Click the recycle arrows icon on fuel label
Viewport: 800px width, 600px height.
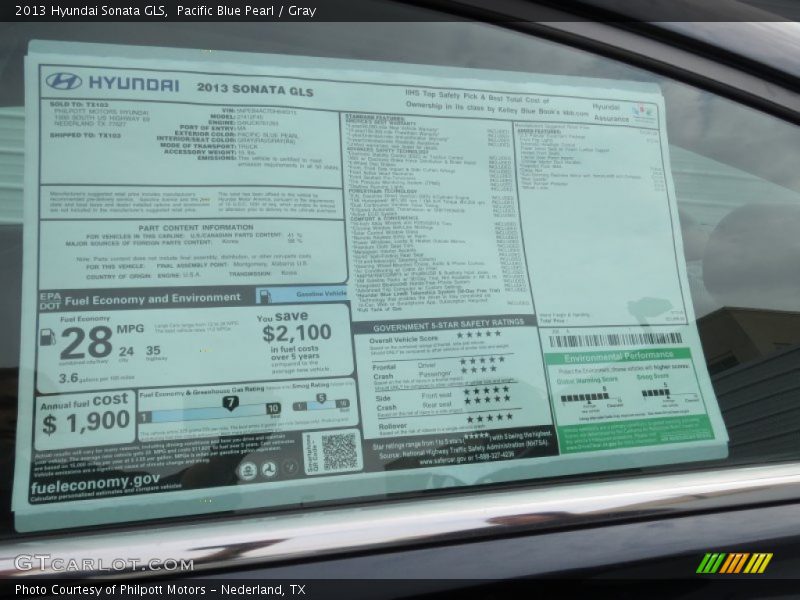click(x=288, y=467)
